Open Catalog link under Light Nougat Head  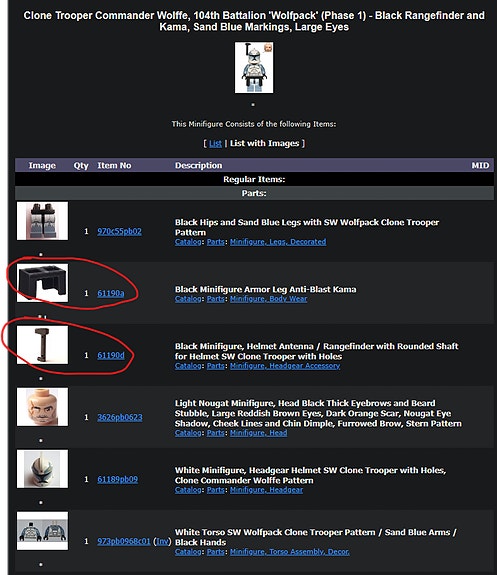pos(188,433)
